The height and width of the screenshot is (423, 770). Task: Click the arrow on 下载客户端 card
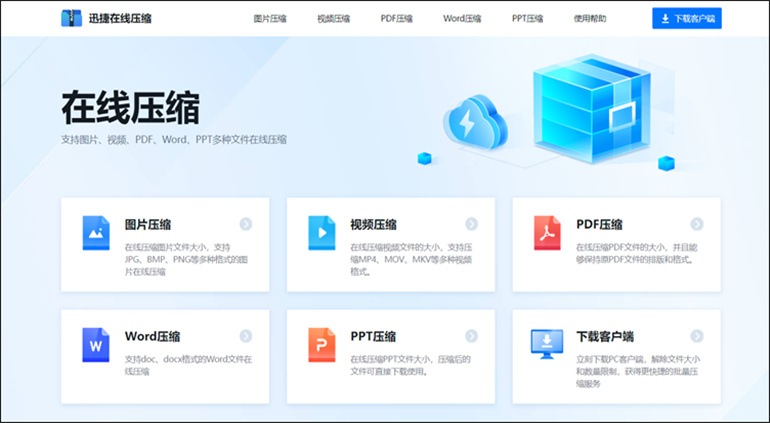[697, 336]
